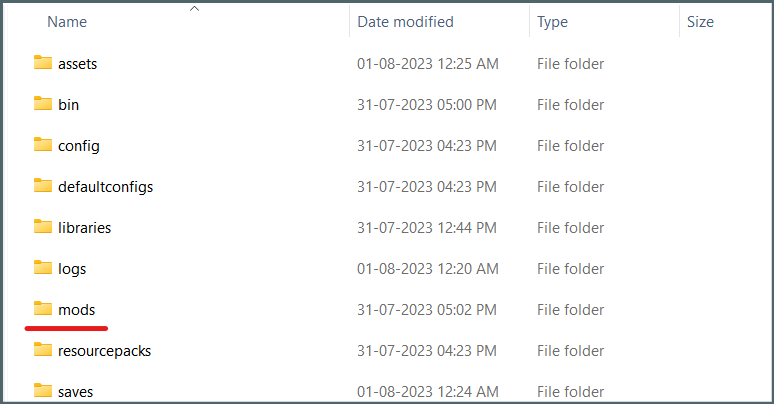Click the libraries folder icon
The image size is (774, 404).
click(42, 227)
